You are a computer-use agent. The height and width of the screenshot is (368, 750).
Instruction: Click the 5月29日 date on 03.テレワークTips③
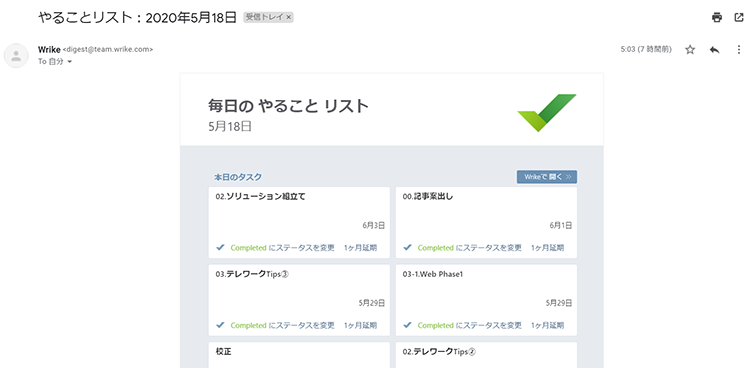(x=372, y=303)
